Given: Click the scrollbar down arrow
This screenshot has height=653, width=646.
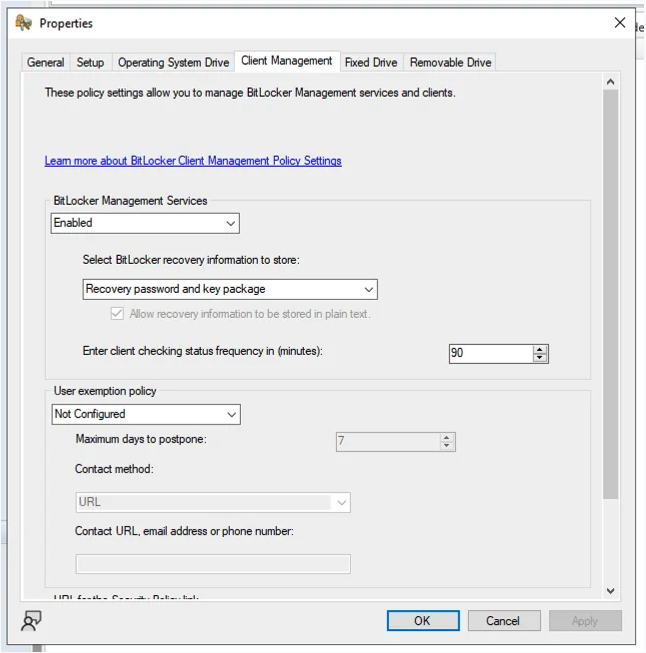Looking at the screenshot, I should pos(611,591).
